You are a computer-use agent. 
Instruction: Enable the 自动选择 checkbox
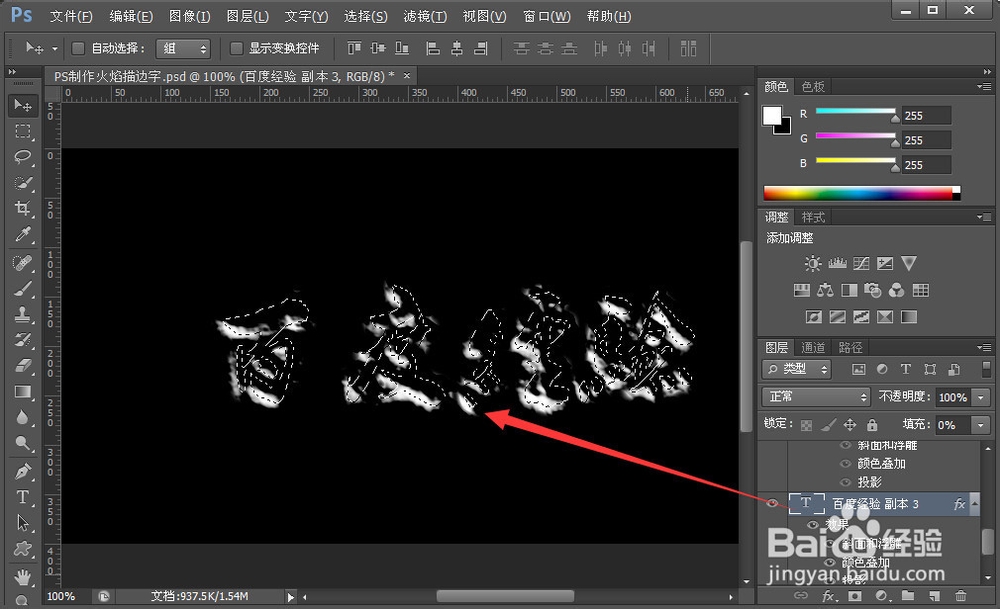pos(78,48)
